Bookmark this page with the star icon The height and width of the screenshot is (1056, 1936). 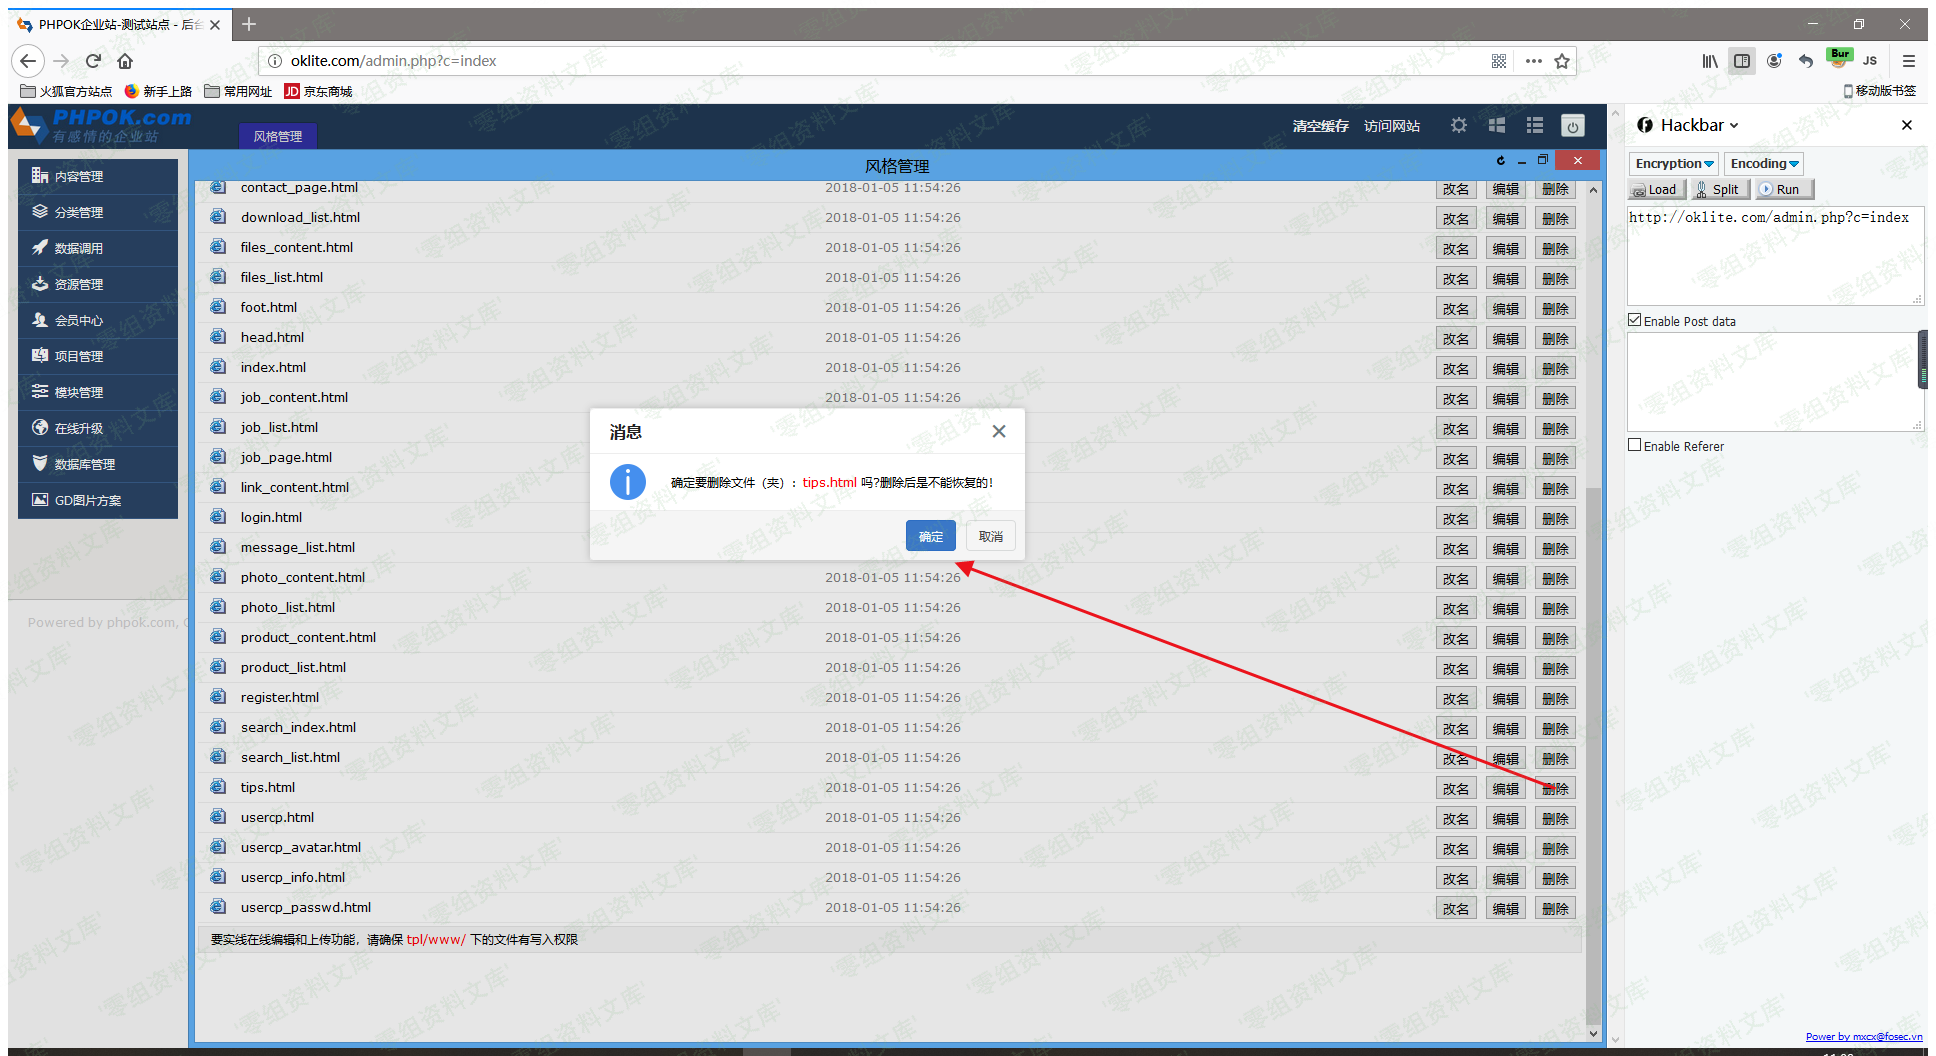tap(1562, 61)
